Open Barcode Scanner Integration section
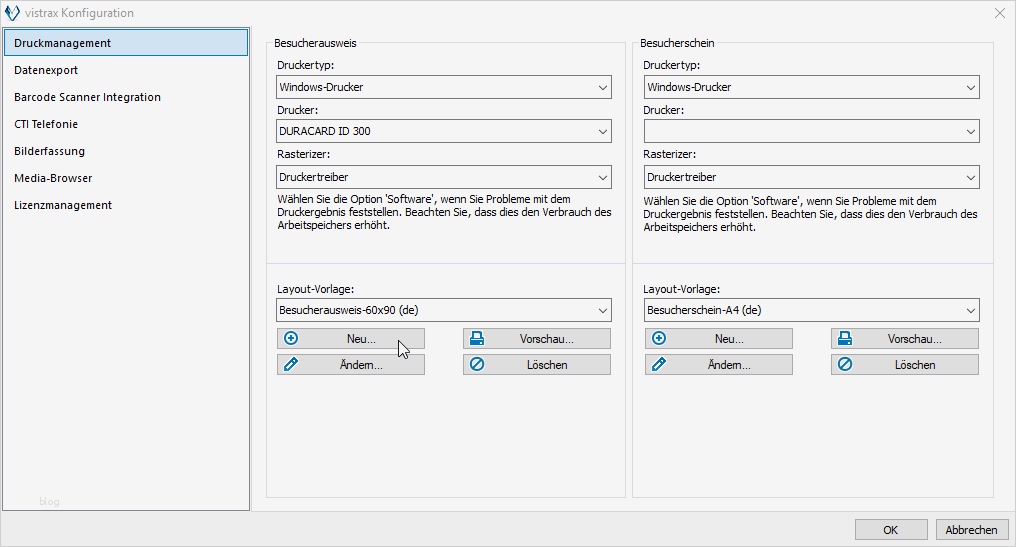This screenshot has width=1016, height=547. pos(87,97)
